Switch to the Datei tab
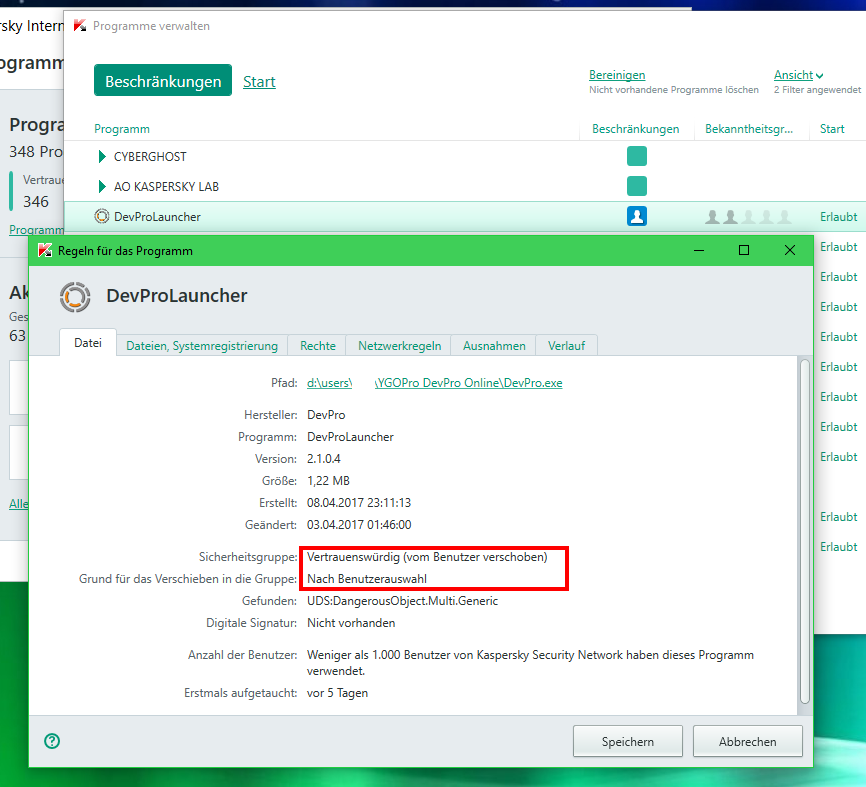This screenshot has width=866, height=787. [88, 343]
